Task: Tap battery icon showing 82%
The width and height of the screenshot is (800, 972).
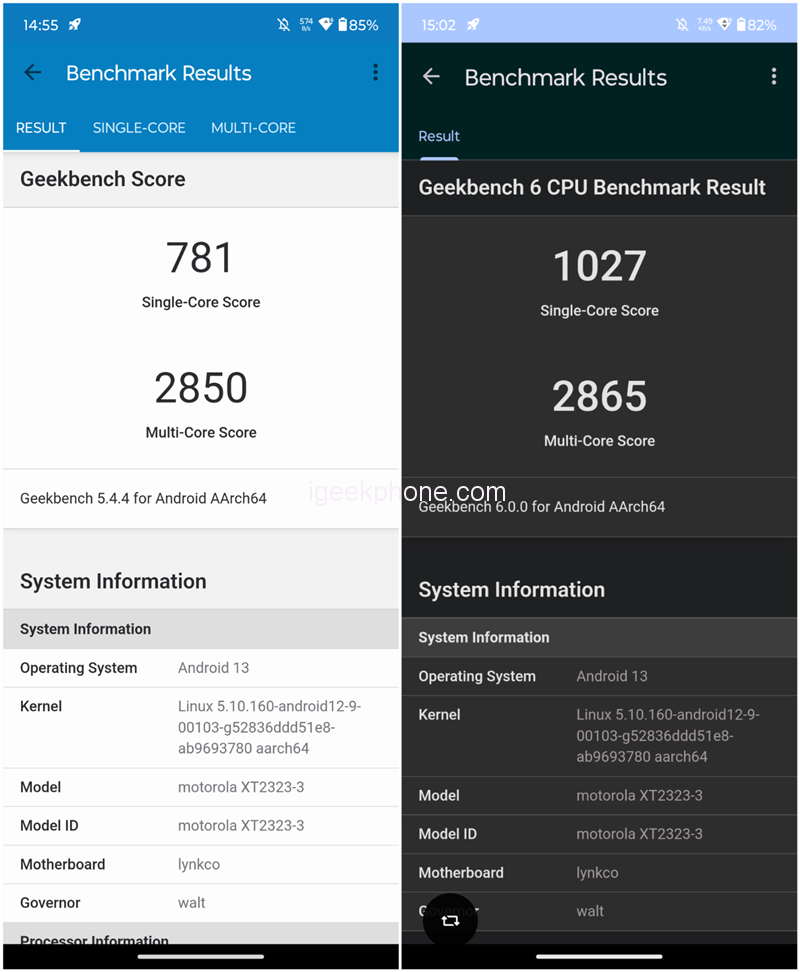Action: tap(740, 25)
